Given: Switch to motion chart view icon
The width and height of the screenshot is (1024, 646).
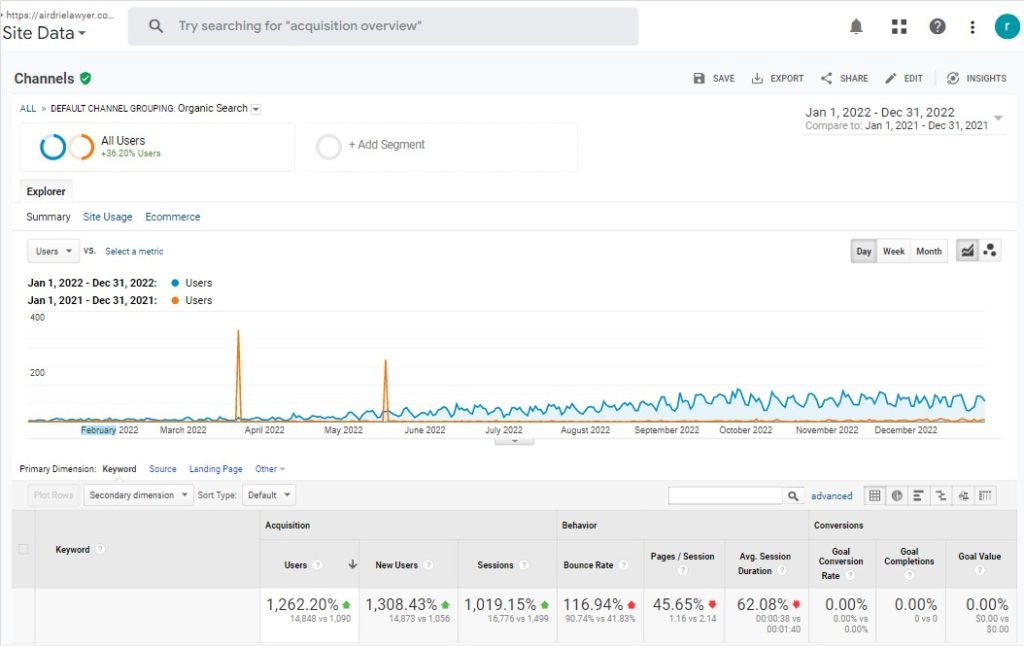Looking at the screenshot, I should coord(990,251).
